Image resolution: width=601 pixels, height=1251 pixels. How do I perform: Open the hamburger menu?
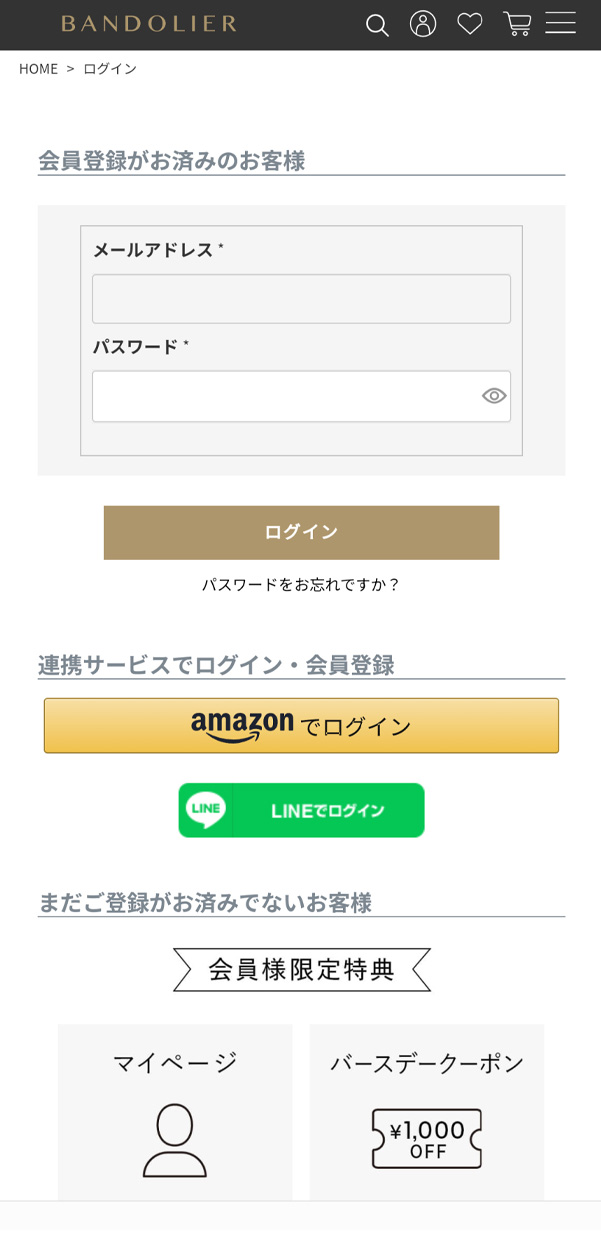click(x=561, y=24)
